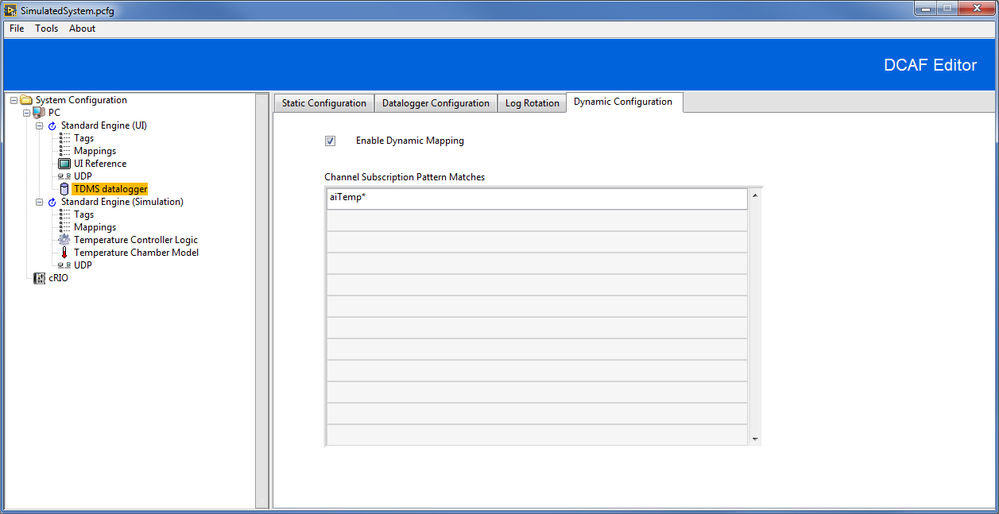Viewport: 999px width, 514px height.
Task: Click the PC computer icon in tree
Action: click(40, 113)
